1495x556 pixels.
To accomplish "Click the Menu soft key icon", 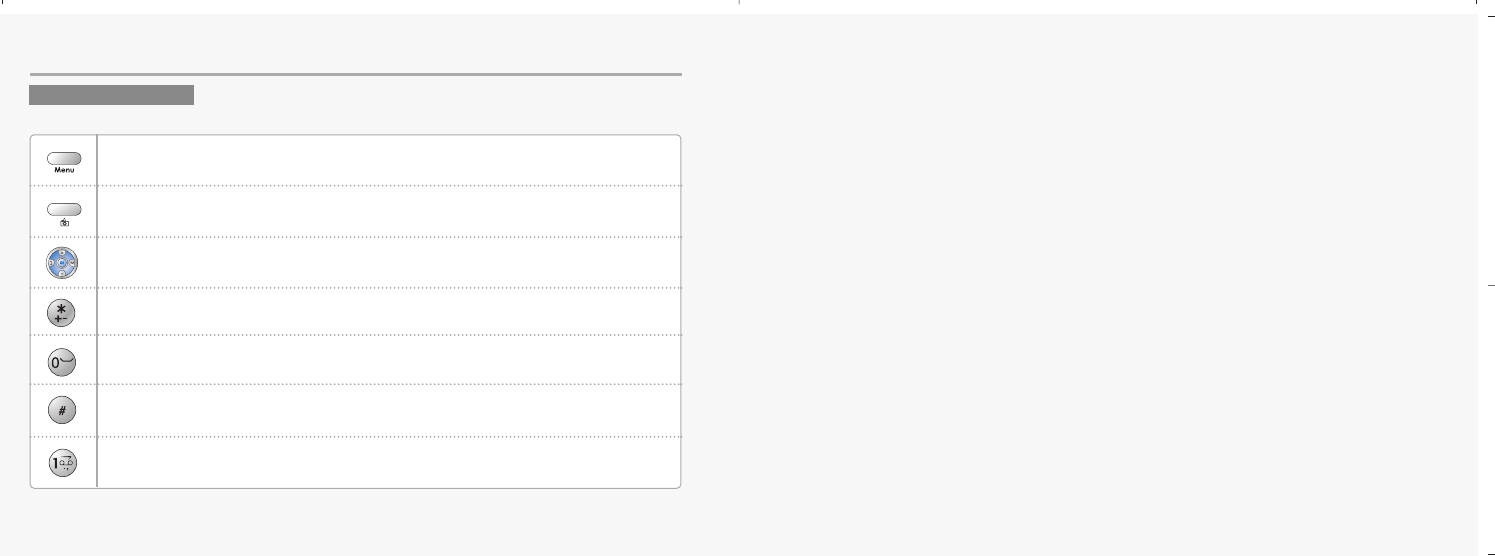I will (x=63, y=159).
